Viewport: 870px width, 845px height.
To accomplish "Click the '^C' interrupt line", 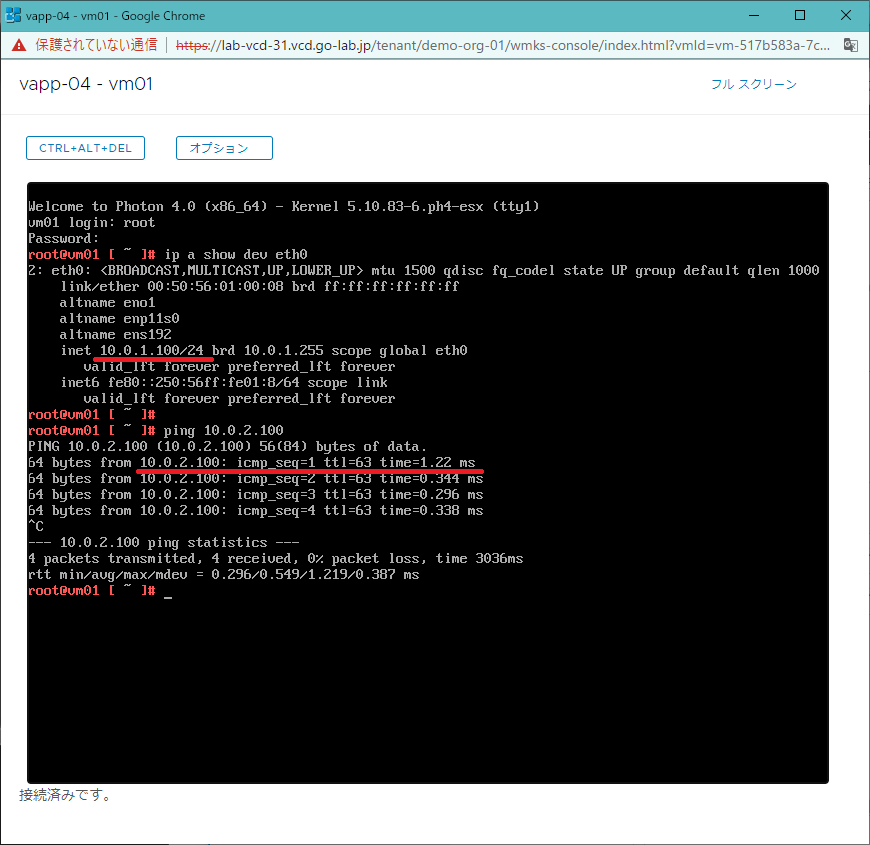I will coord(36,527).
